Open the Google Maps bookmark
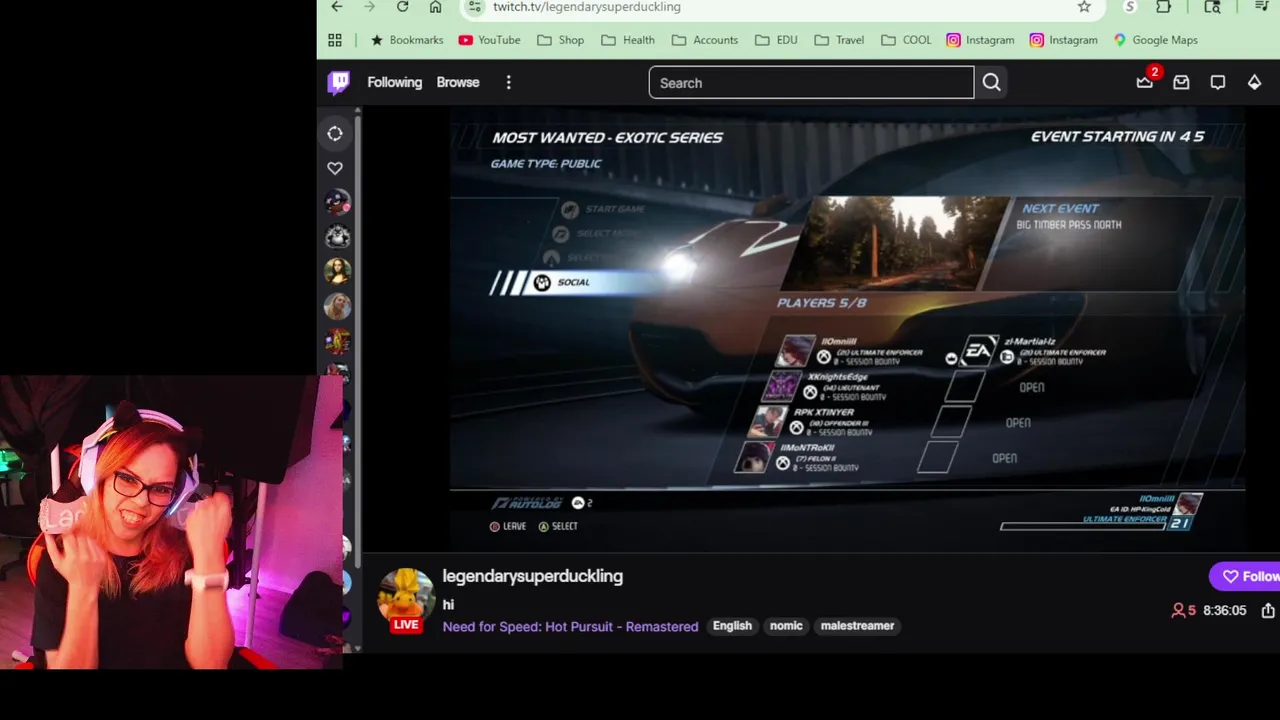The width and height of the screenshot is (1280, 720). click(x=1155, y=40)
